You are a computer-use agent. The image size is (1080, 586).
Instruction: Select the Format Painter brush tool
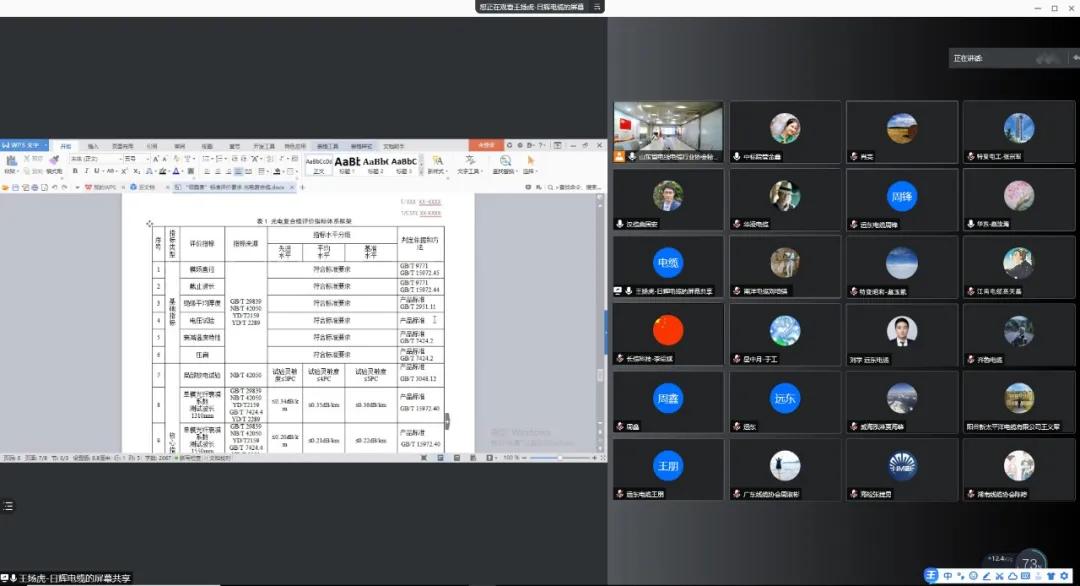[x=54, y=160]
